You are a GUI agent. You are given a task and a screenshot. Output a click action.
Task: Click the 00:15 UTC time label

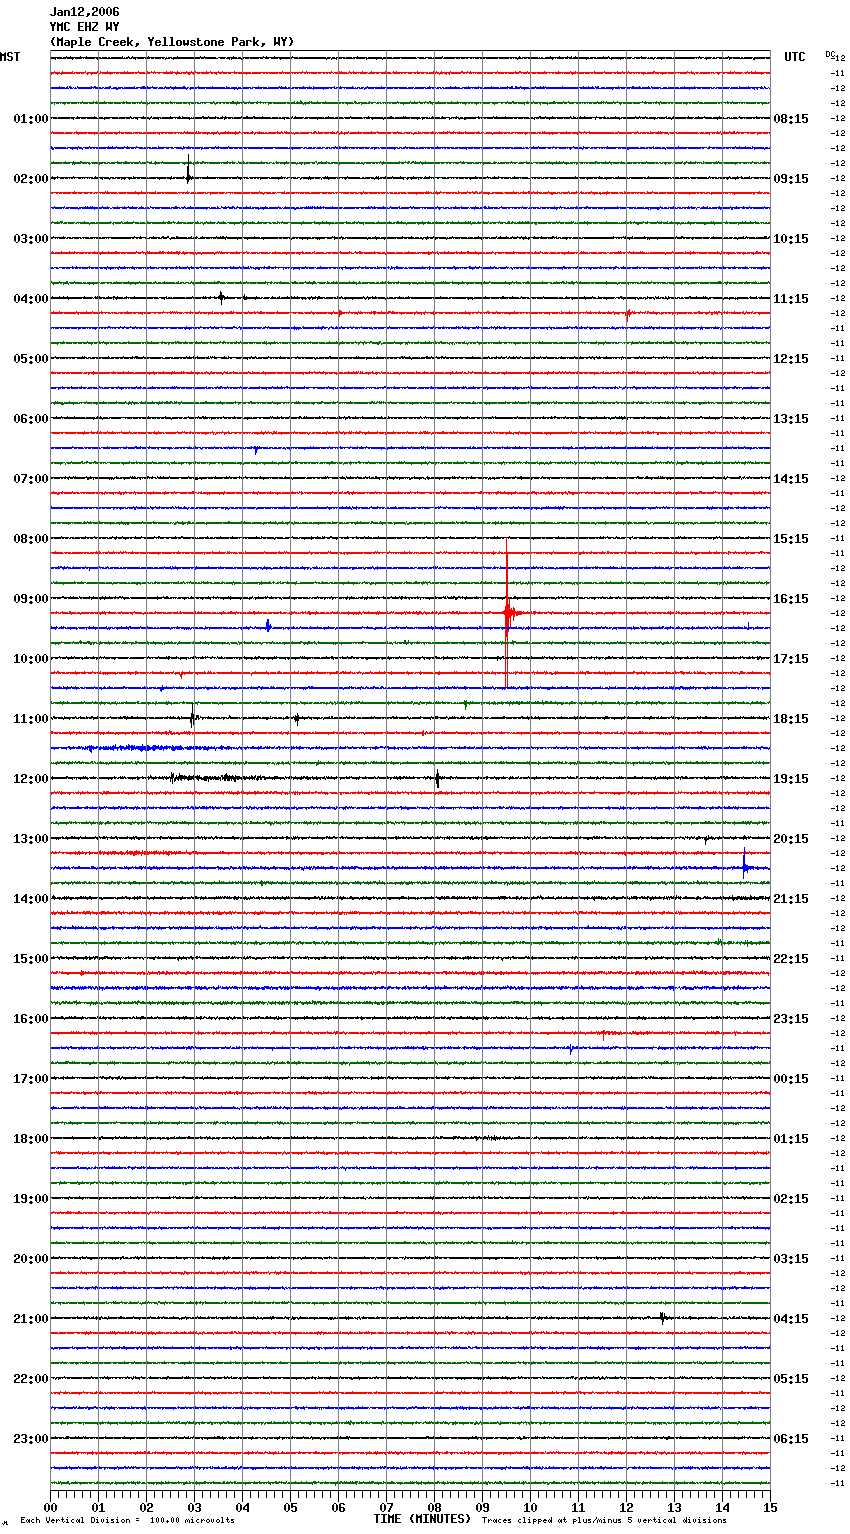click(791, 1079)
